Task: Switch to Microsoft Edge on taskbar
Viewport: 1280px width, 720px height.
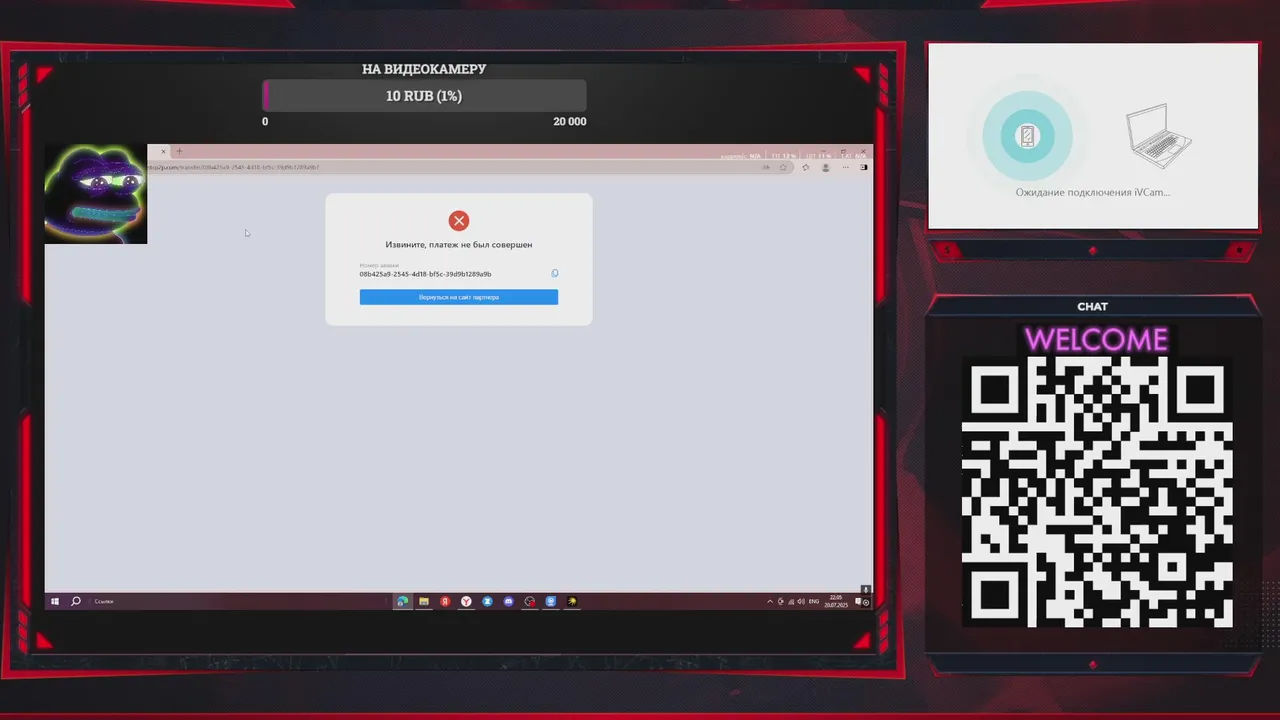Action: [x=402, y=601]
